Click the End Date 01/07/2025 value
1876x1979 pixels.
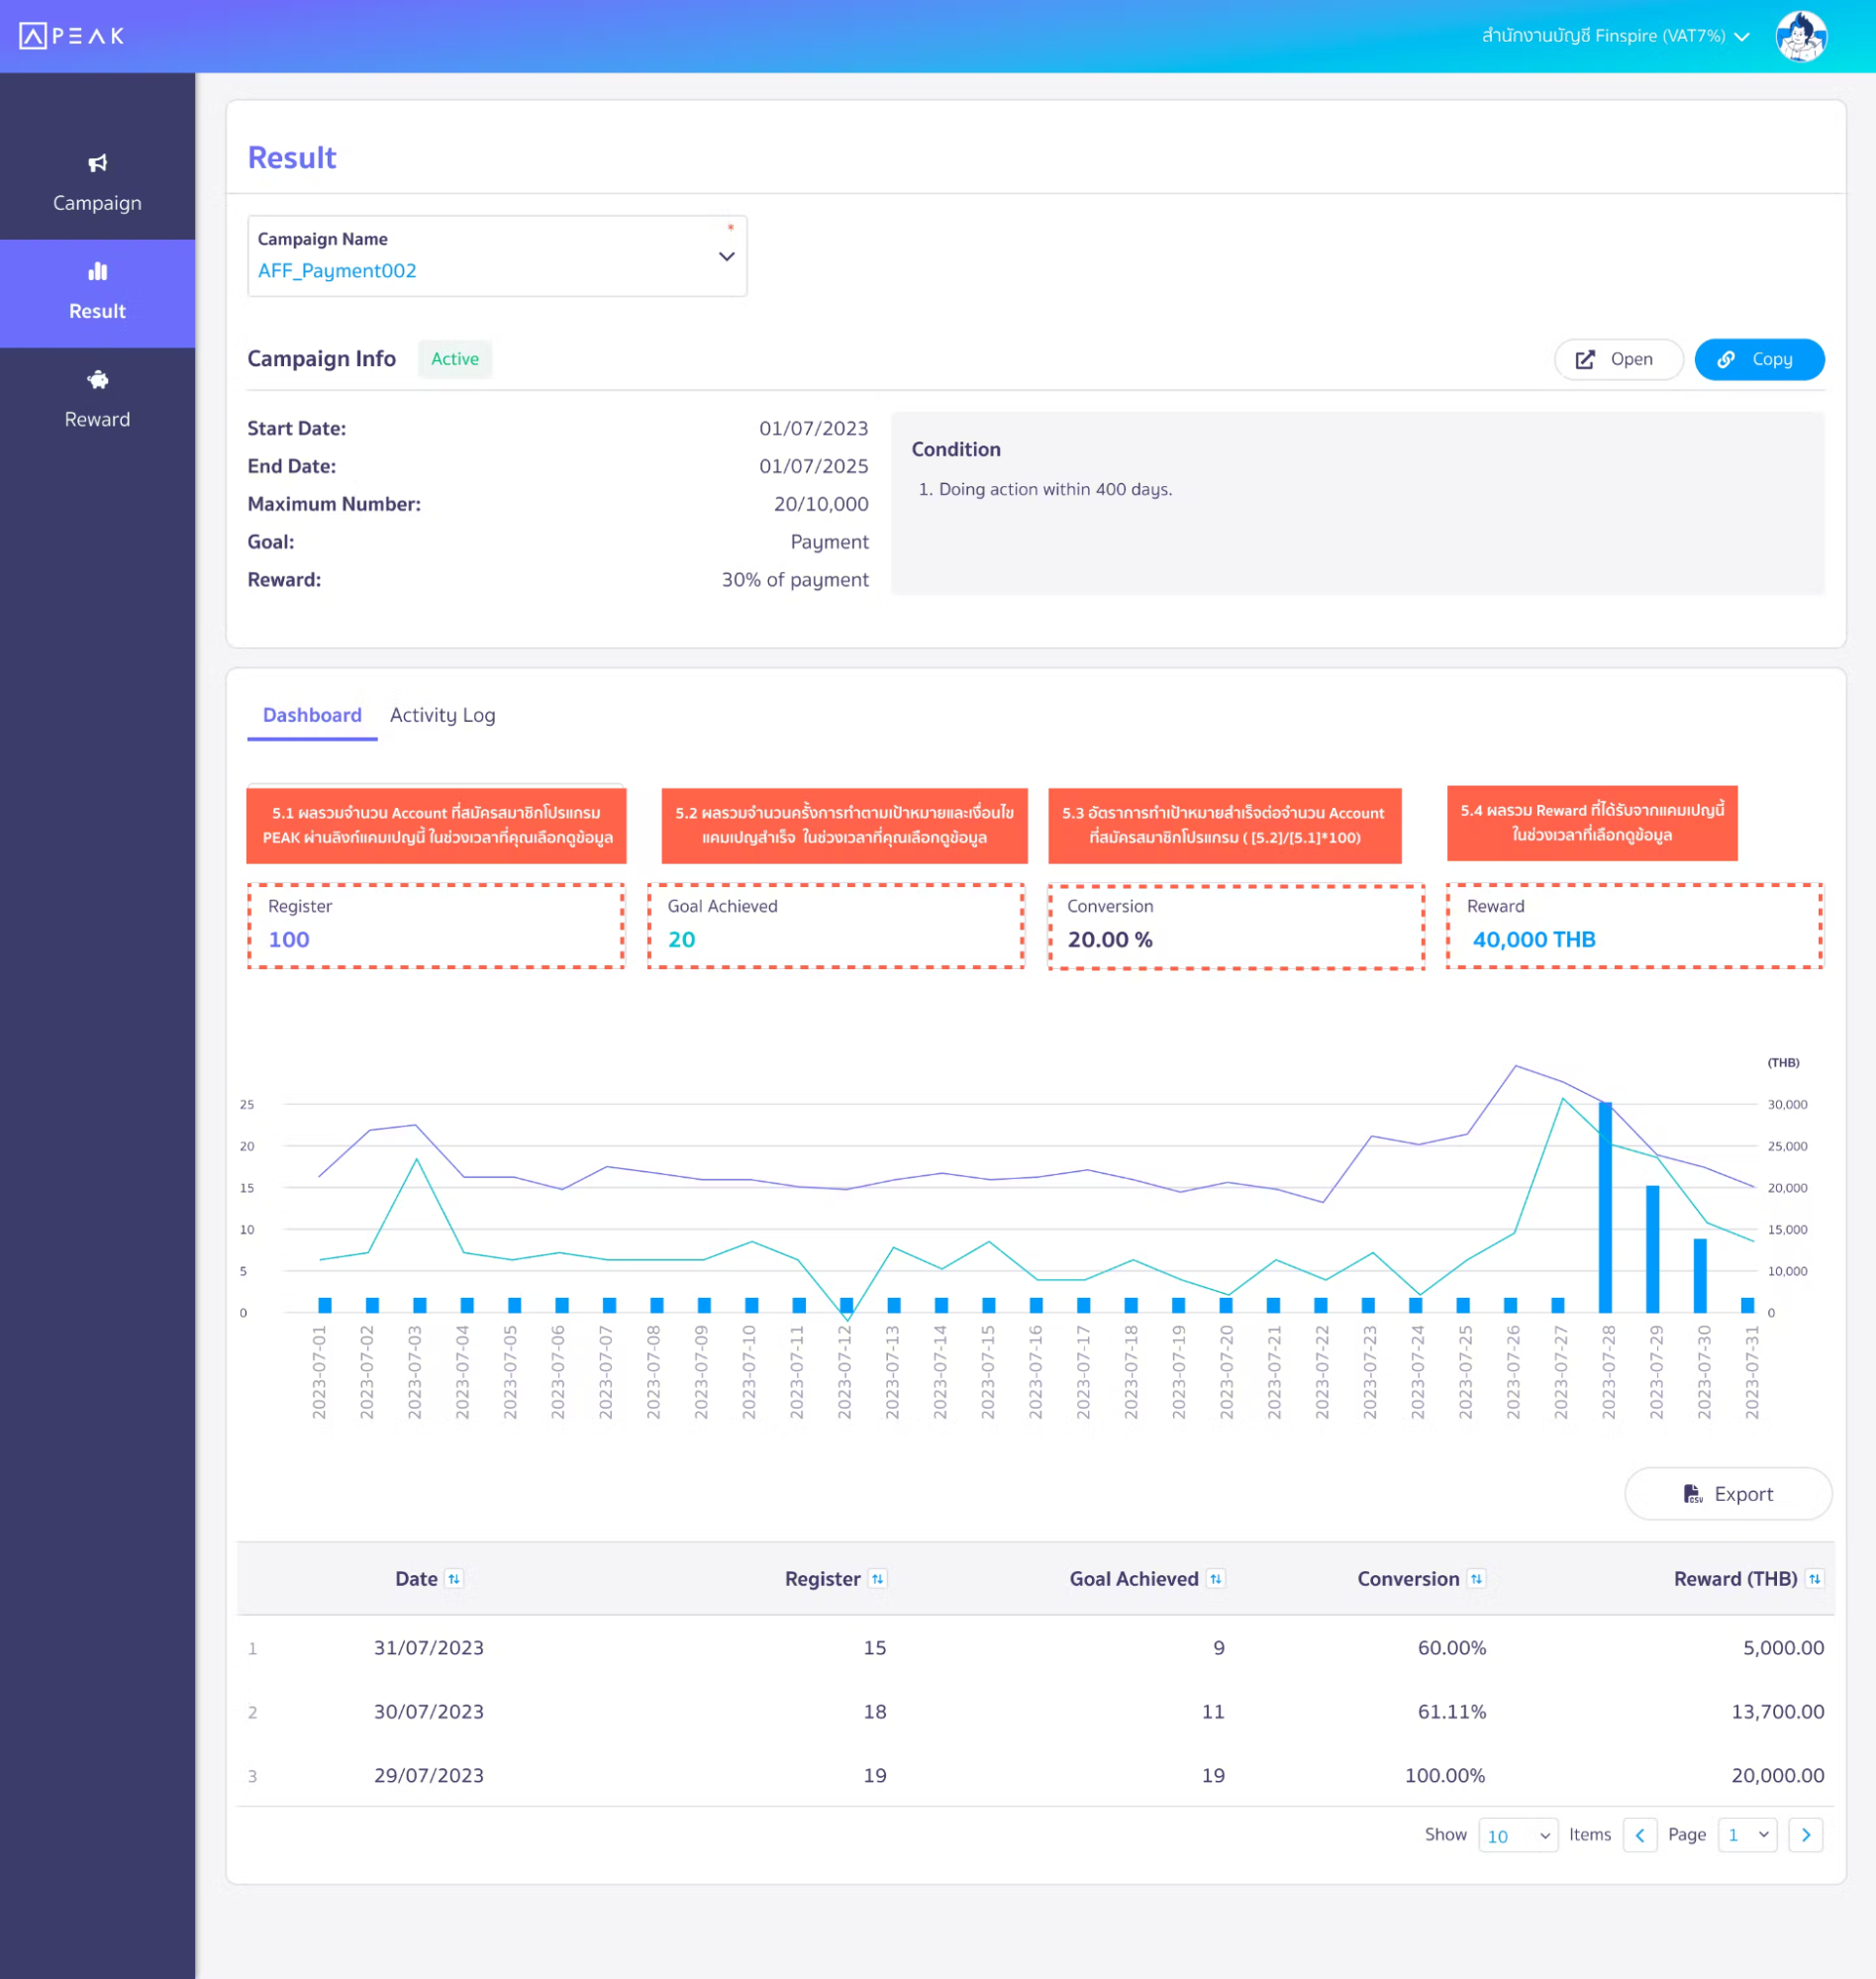[x=813, y=466]
